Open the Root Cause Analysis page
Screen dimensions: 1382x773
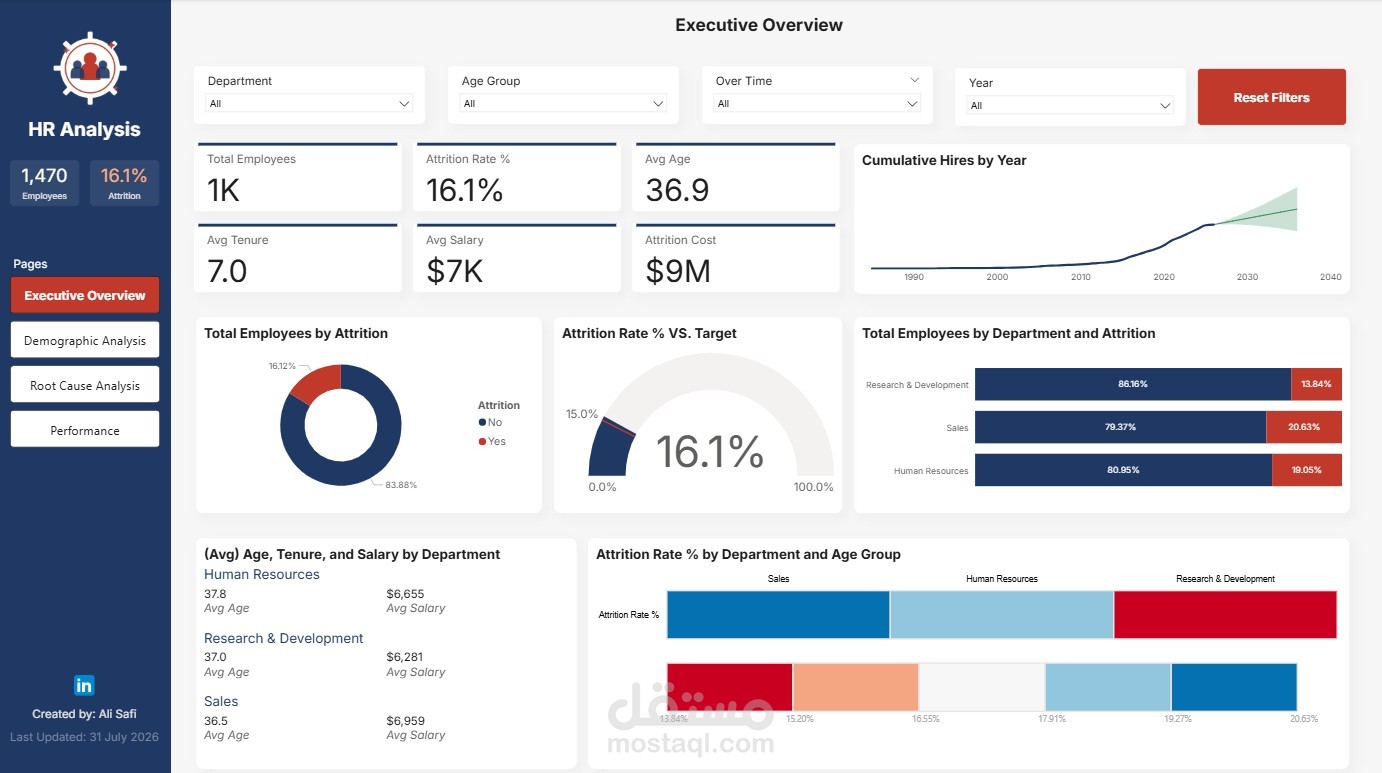click(85, 385)
